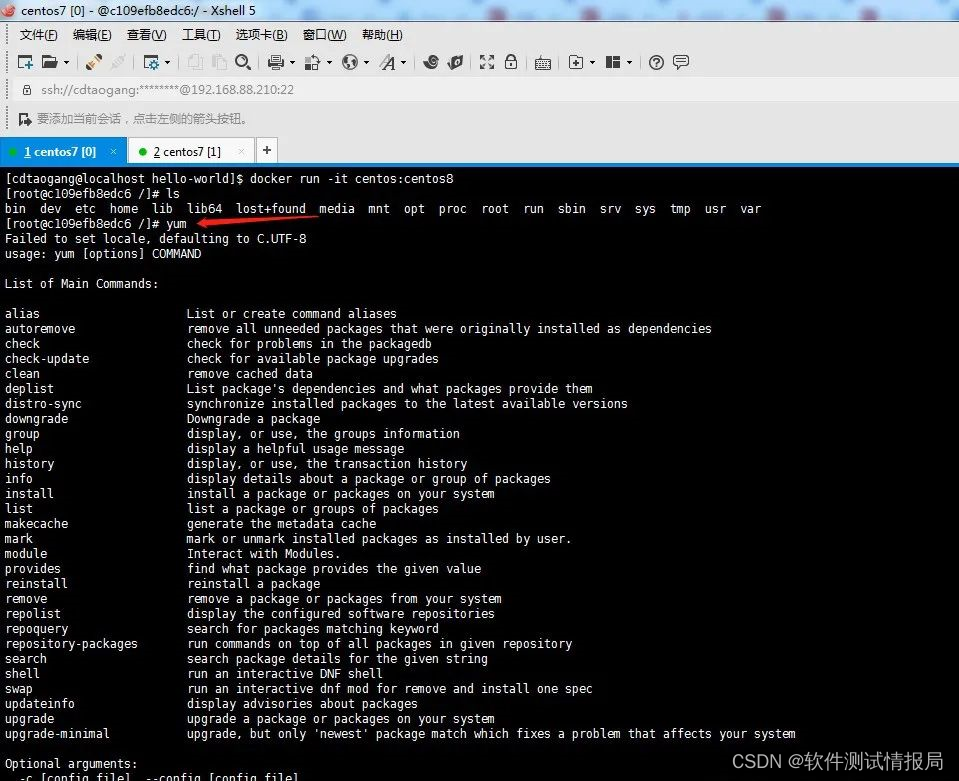Click the file transfer icon

(313, 62)
